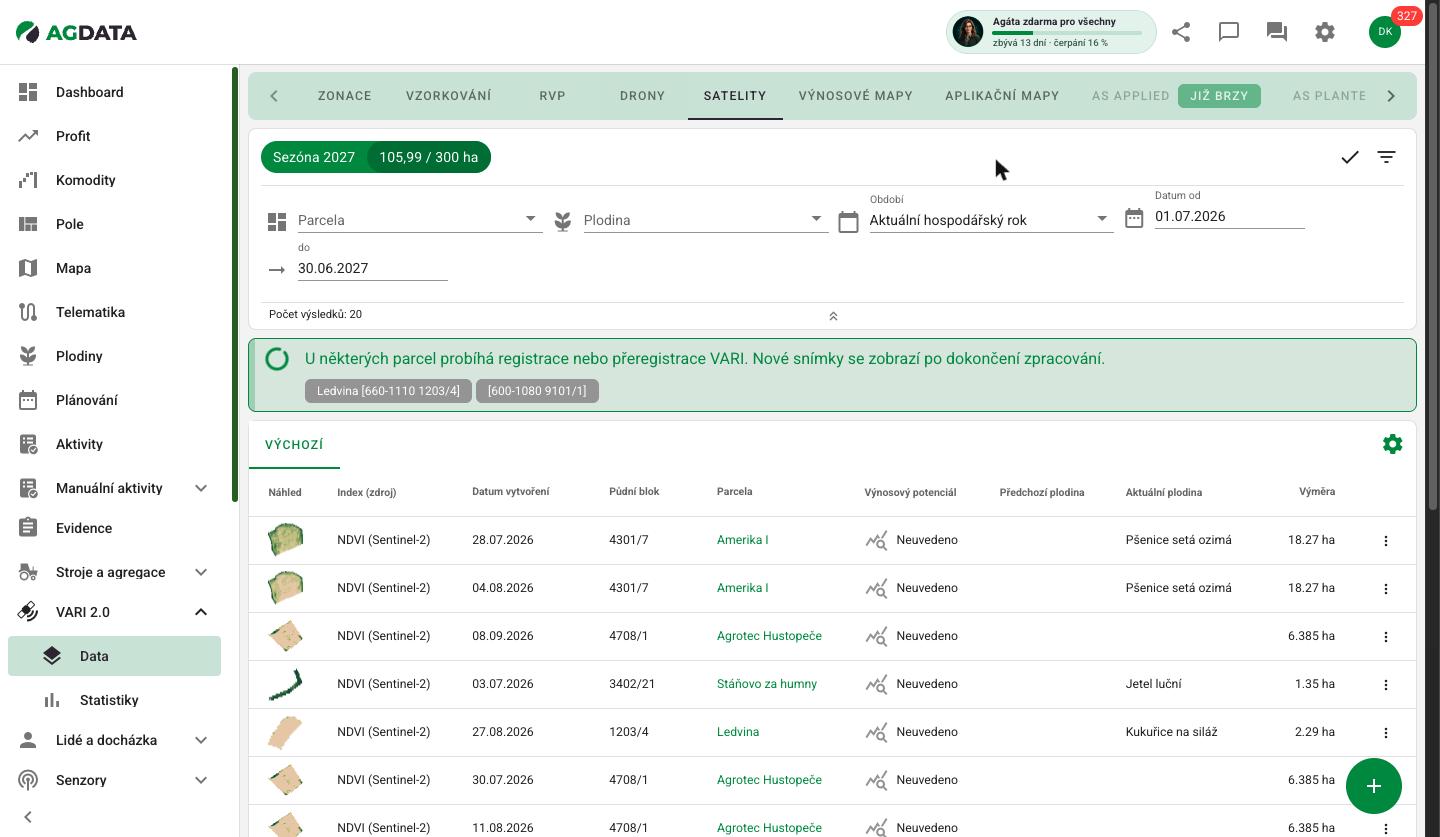Image resolution: width=1440 pixels, height=837 pixels.
Task: Open the Období dropdown
Action: 992,220
